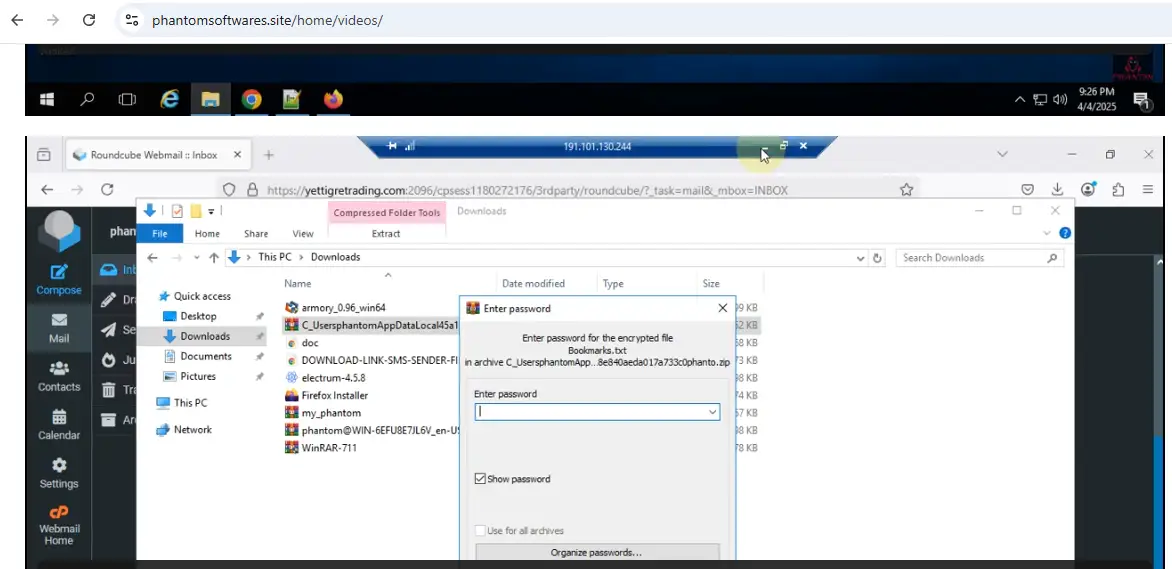
Task: Click the Roundcube Compose icon
Action: click(x=59, y=272)
